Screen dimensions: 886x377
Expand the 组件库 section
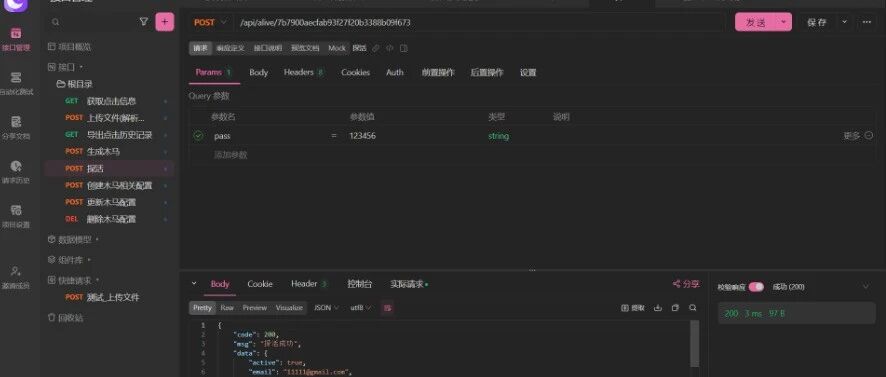tap(70, 260)
